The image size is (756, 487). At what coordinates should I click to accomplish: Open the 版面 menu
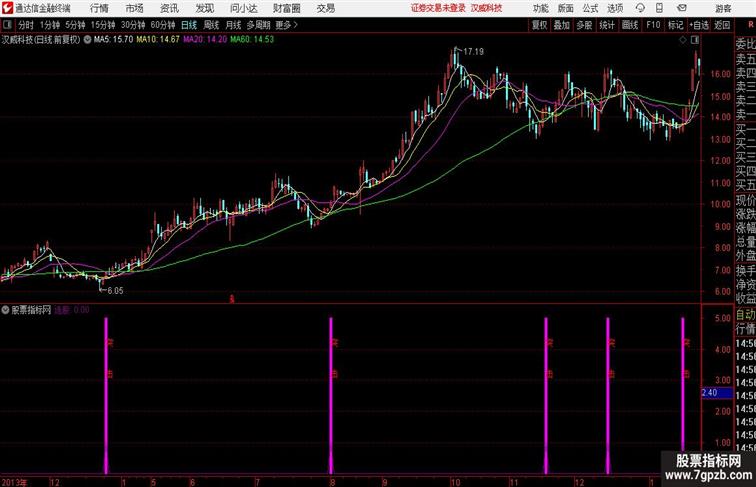pos(566,8)
